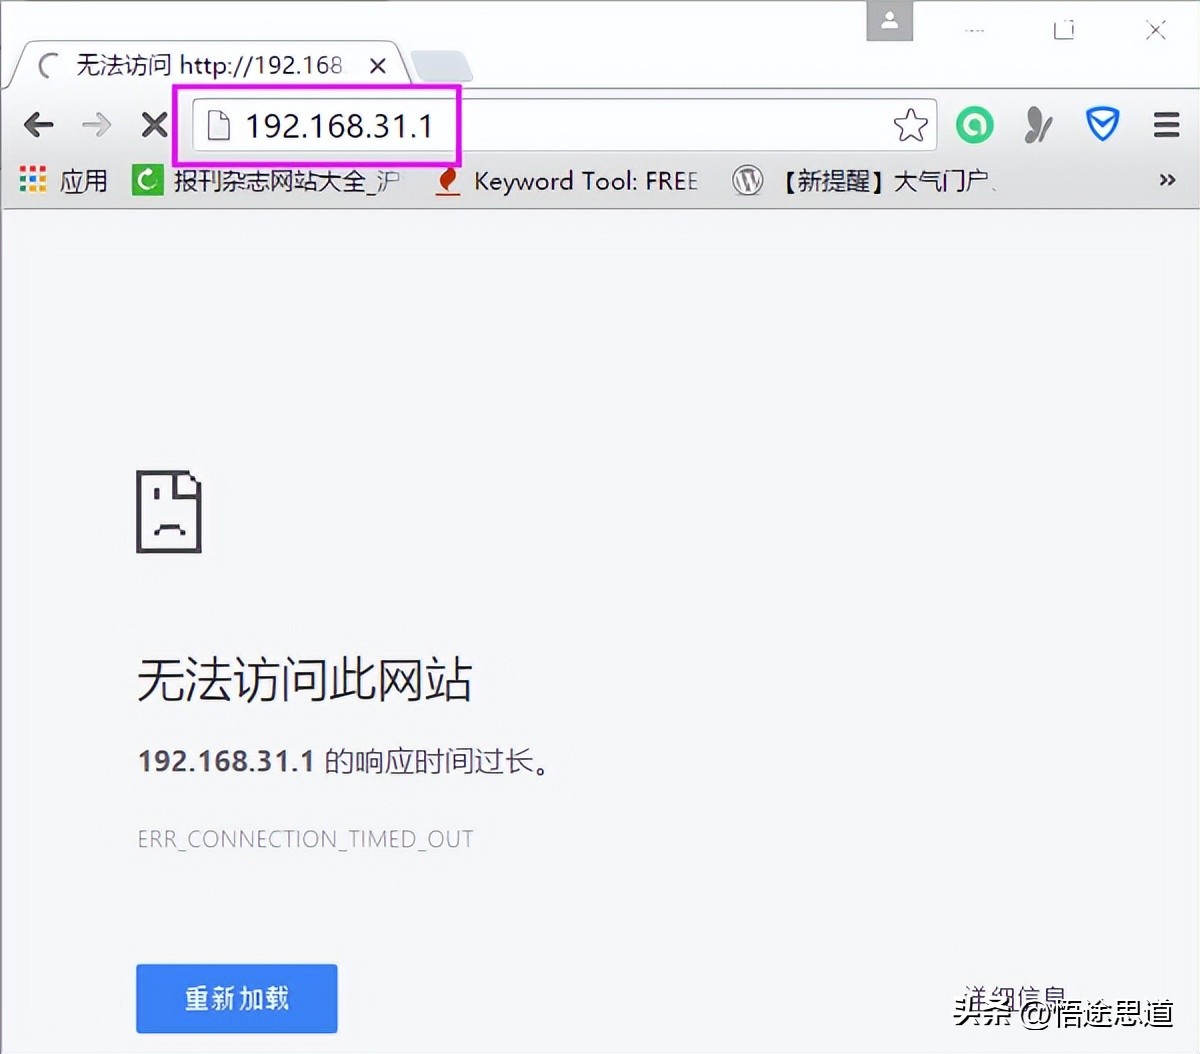Click the page document icon in the address bar
Screen dimensions: 1200x1054
click(x=219, y=124)
